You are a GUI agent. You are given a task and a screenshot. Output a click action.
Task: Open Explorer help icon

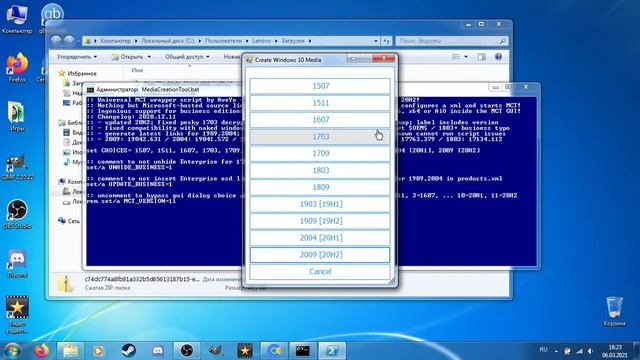(498, 57)
